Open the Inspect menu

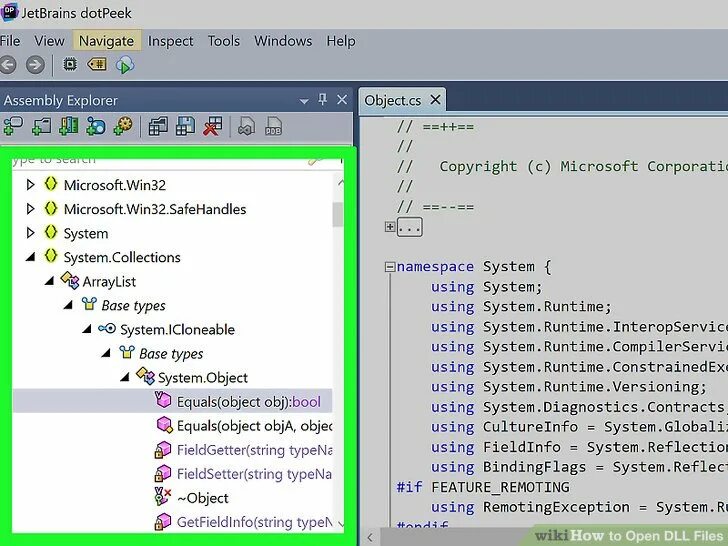[x=170, y=41]
